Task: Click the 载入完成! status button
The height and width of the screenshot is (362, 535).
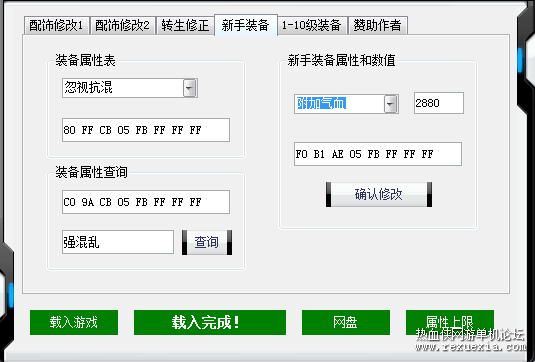Action: coord(210,322)
